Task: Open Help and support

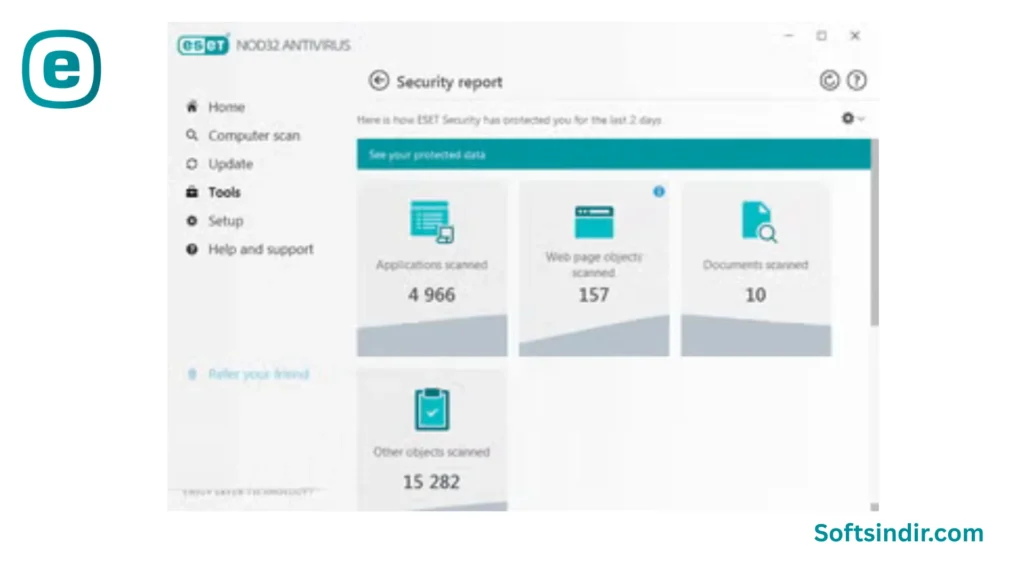Action: [x=260, y=249]
